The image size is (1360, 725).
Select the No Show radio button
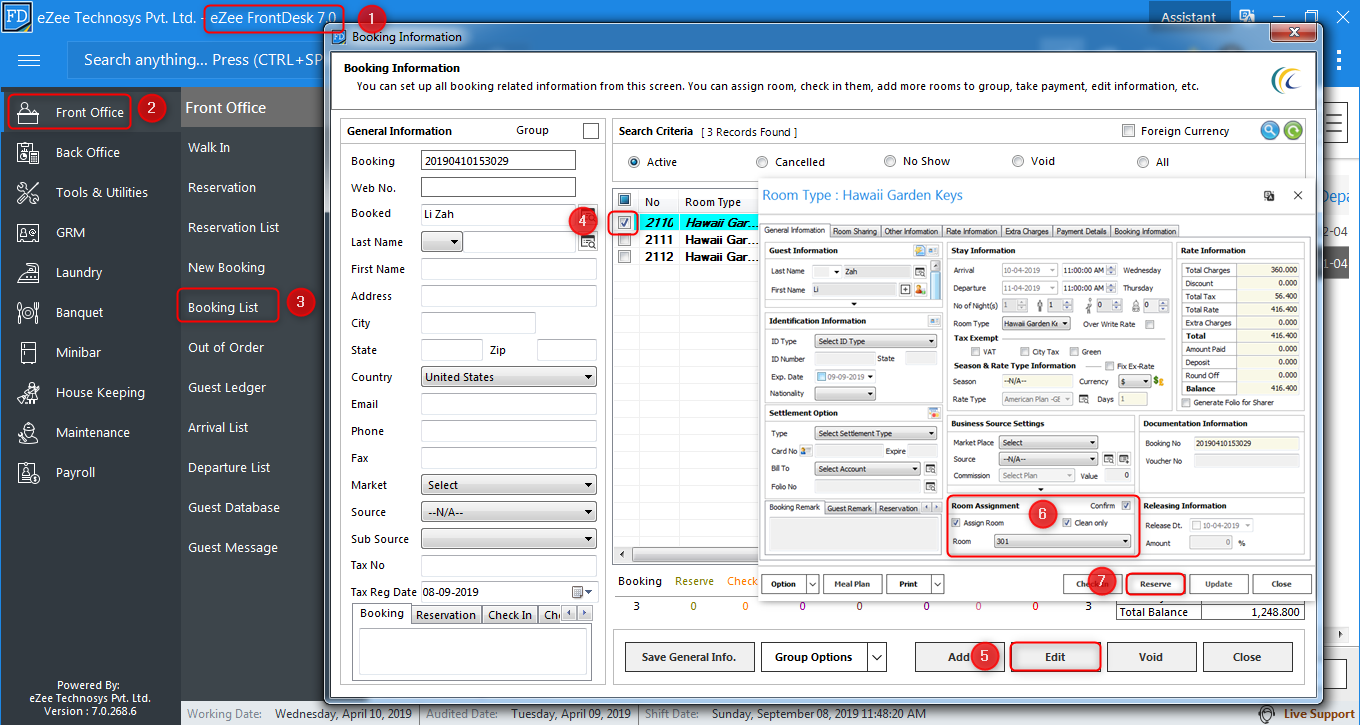(x=890, y=162)
